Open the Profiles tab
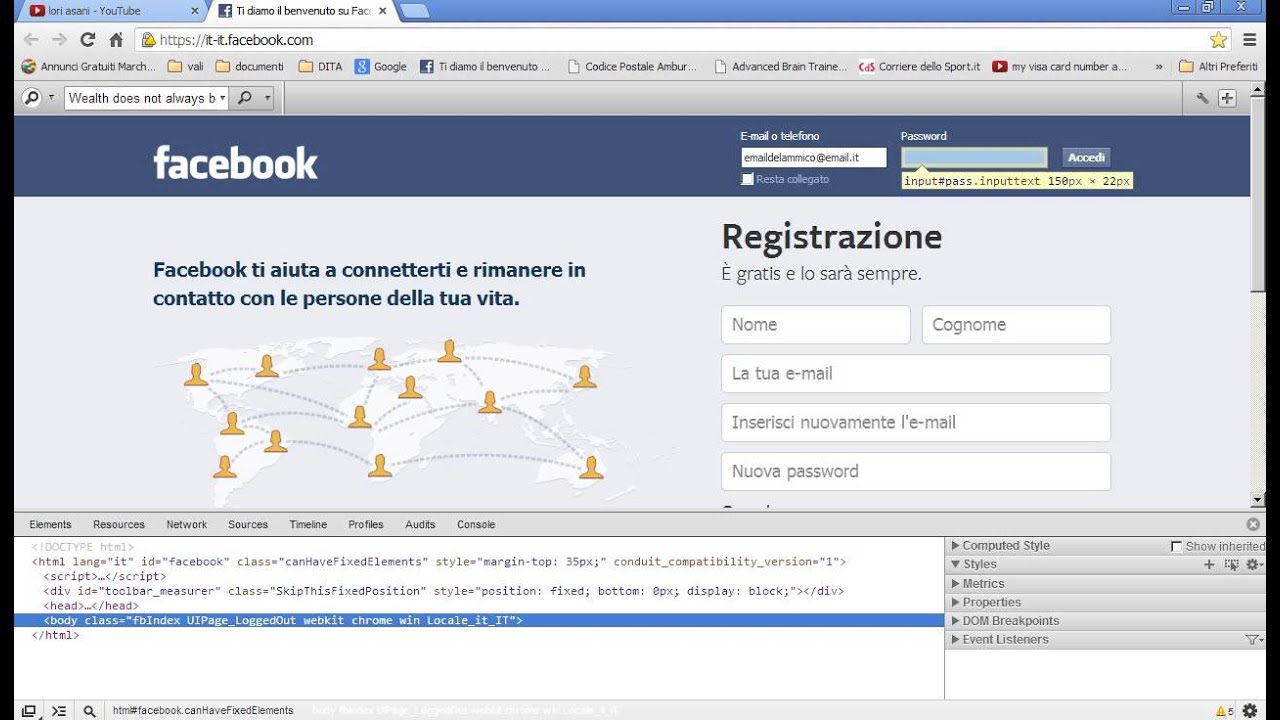The image size is (1280, 720). point(366,524)
